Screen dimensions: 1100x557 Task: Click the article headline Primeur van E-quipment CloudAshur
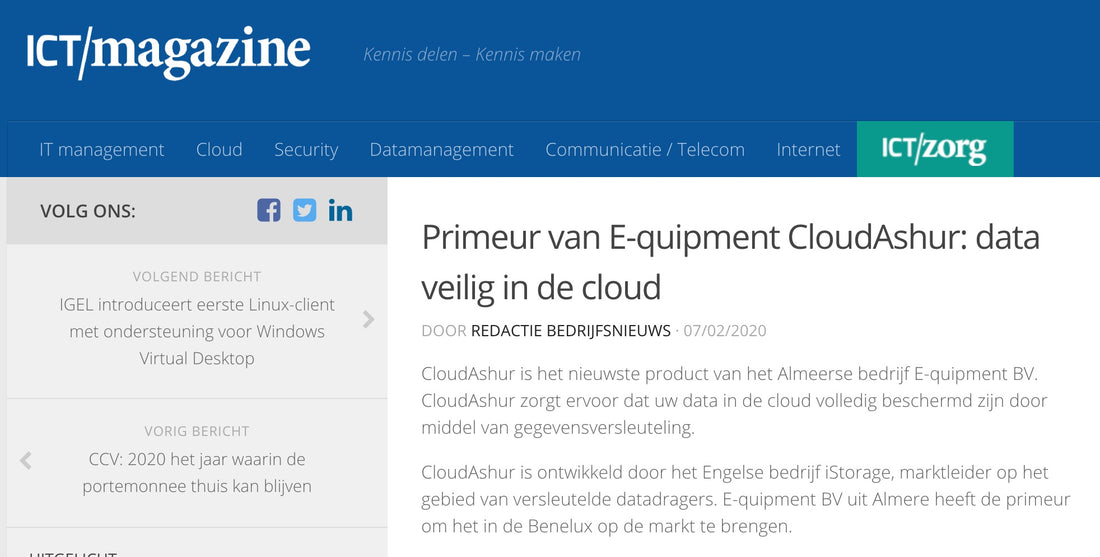click(730, 262)
